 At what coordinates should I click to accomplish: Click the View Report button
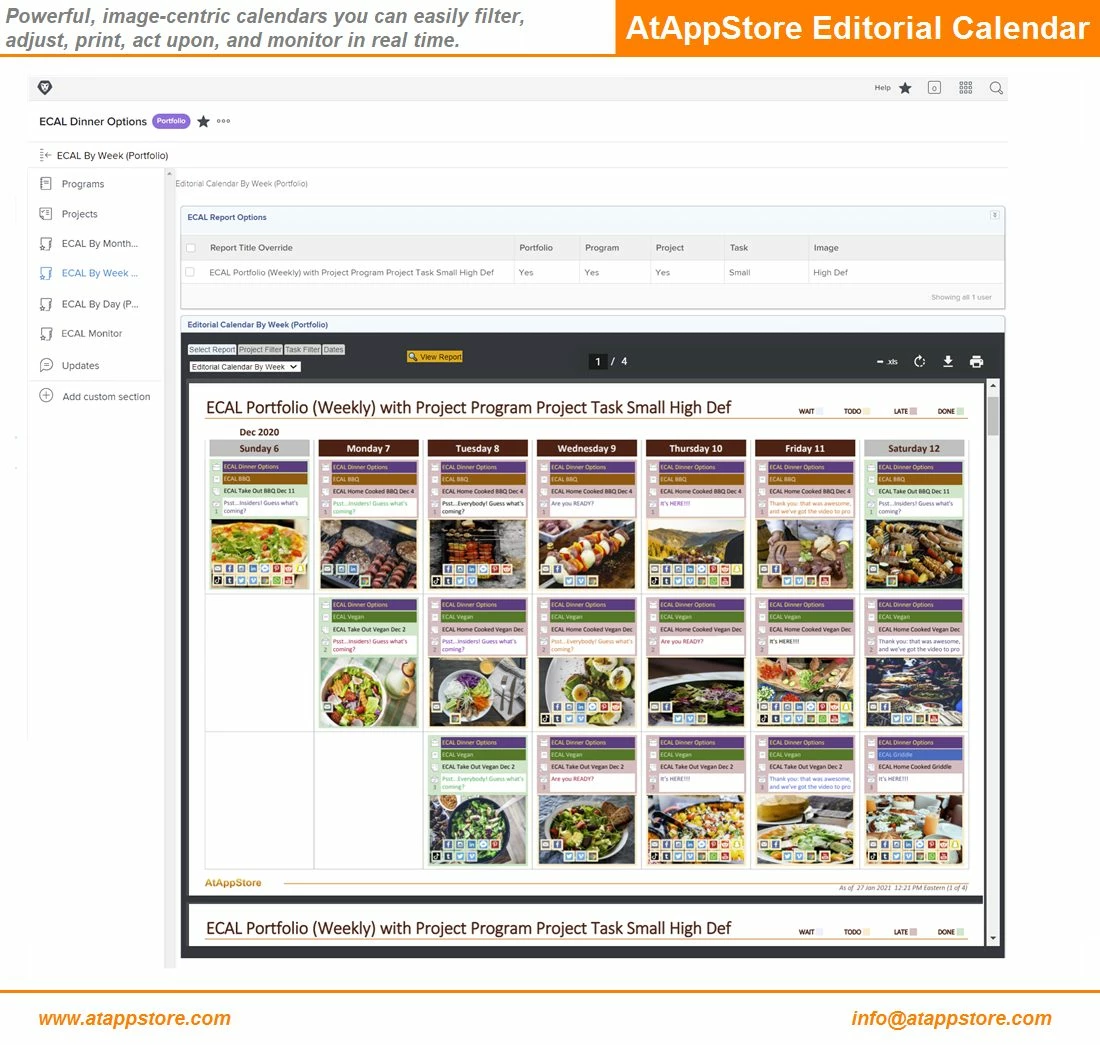click(435, 356)
